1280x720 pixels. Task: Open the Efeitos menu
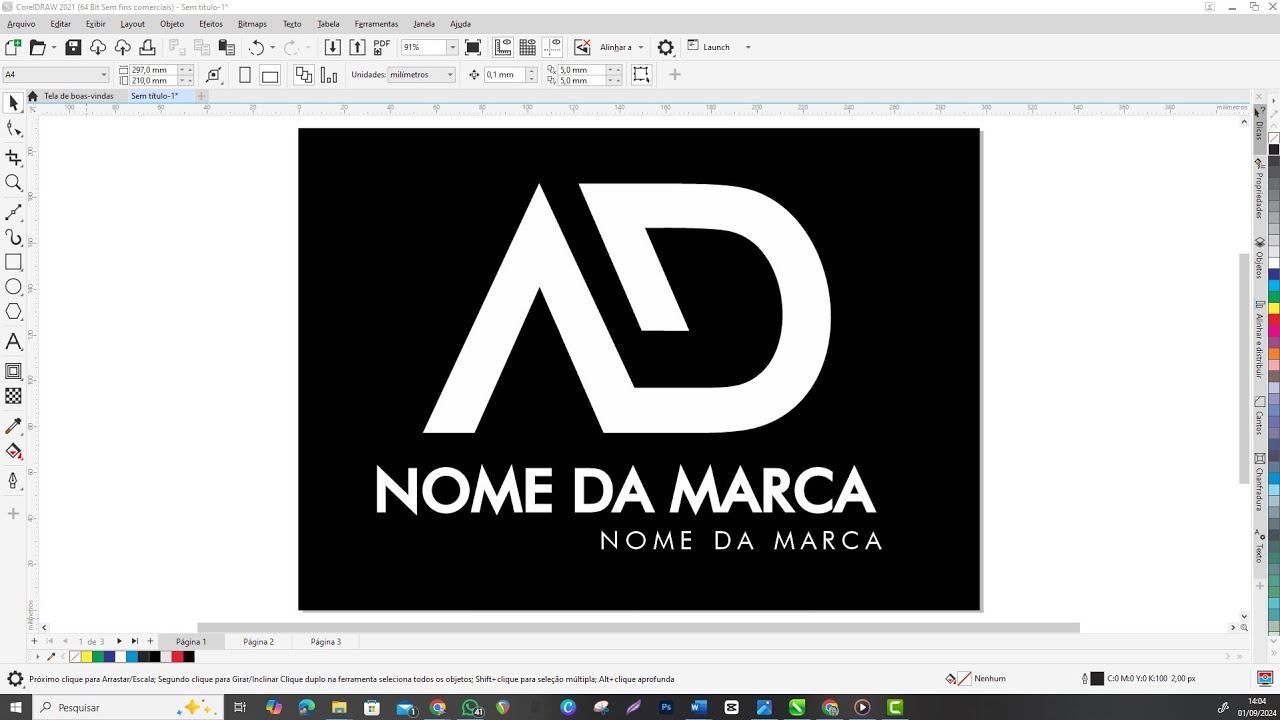click(x=211, y=23)
